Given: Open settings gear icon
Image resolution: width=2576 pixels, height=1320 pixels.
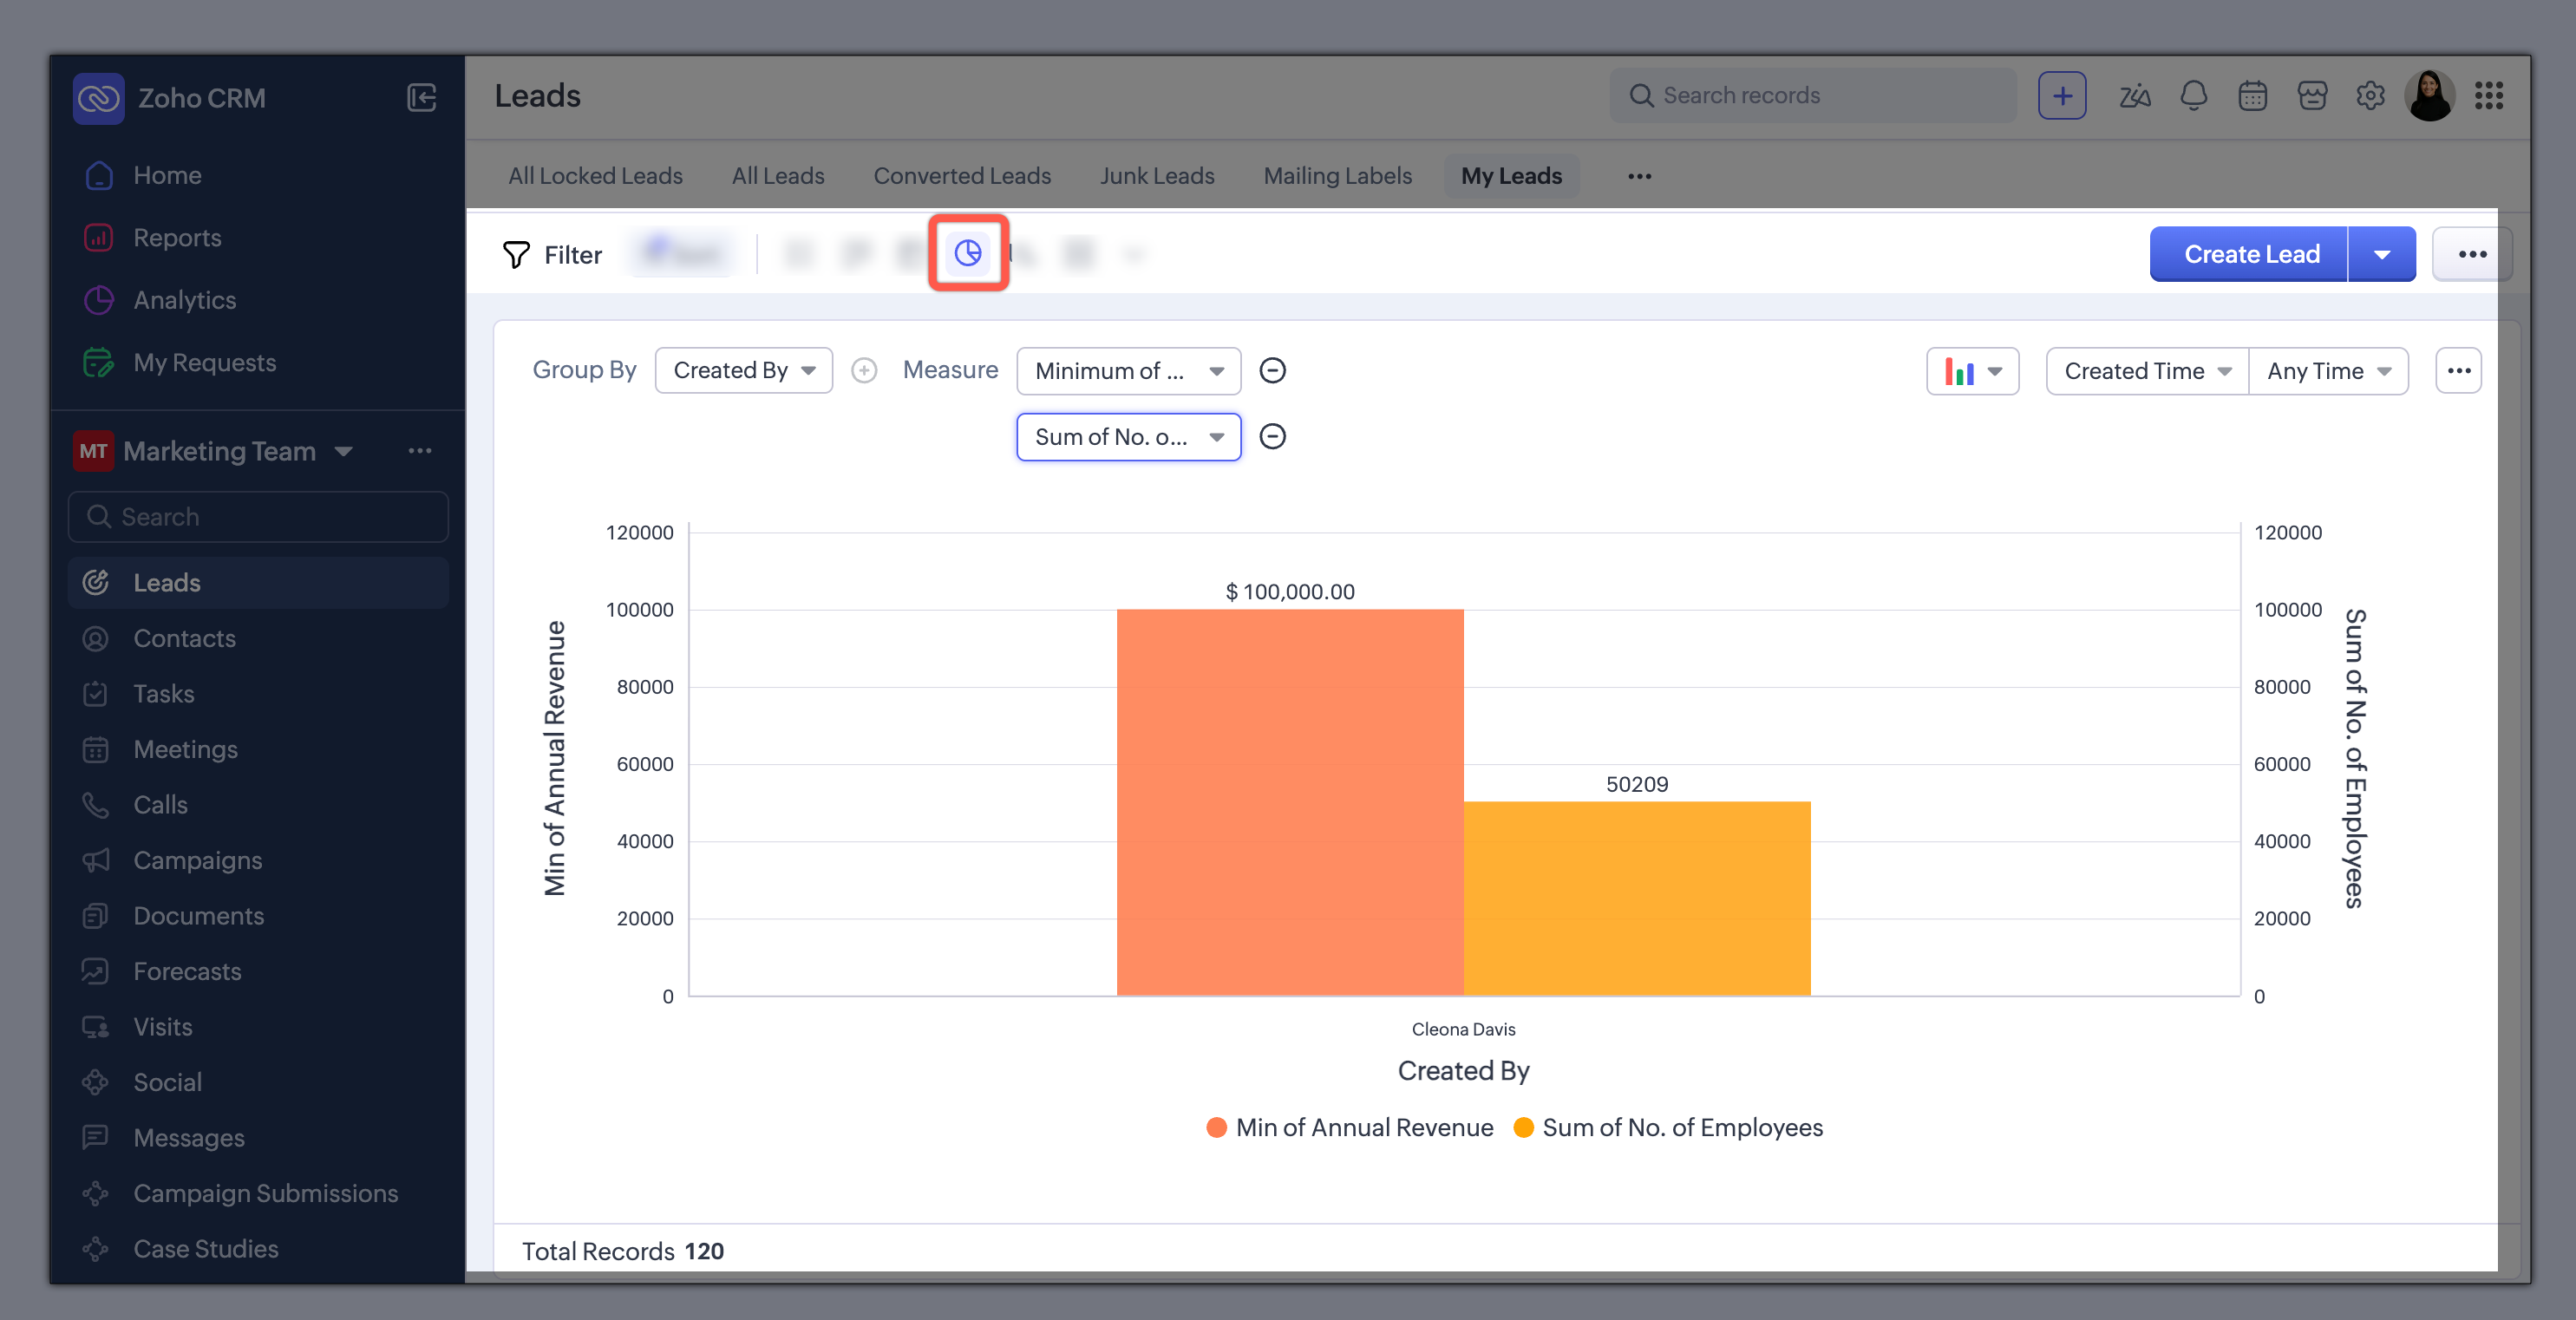Looking at the screenshot, I should tap(2370, 96).
